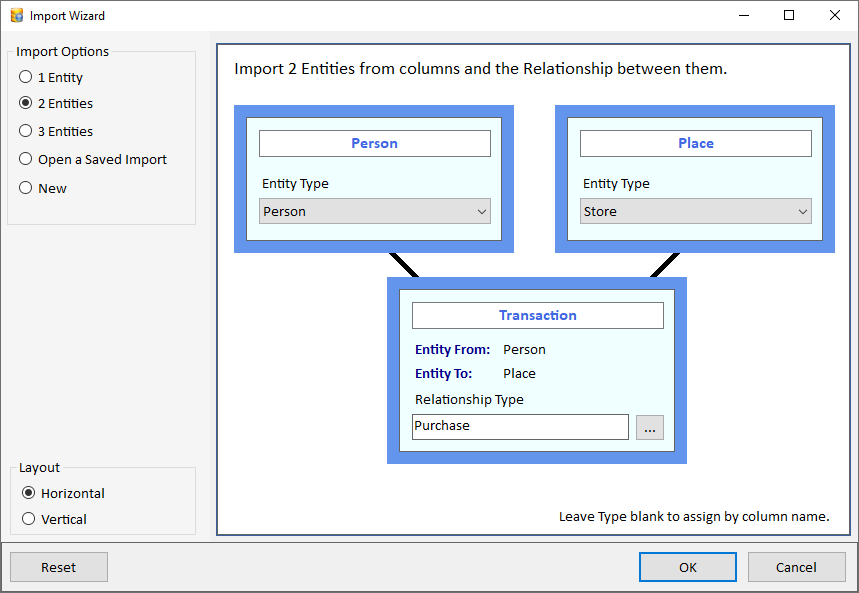Image resolution: width=859 pixels, height=593 pixels.
Task: Select the Horizontal layout option
Action: coord(26,492)
